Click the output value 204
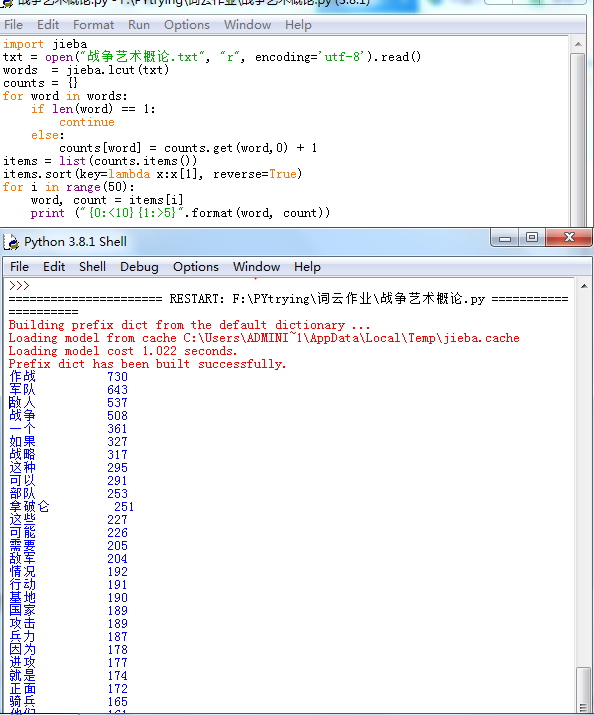594x715 pixels. click(x=117, y=559)
